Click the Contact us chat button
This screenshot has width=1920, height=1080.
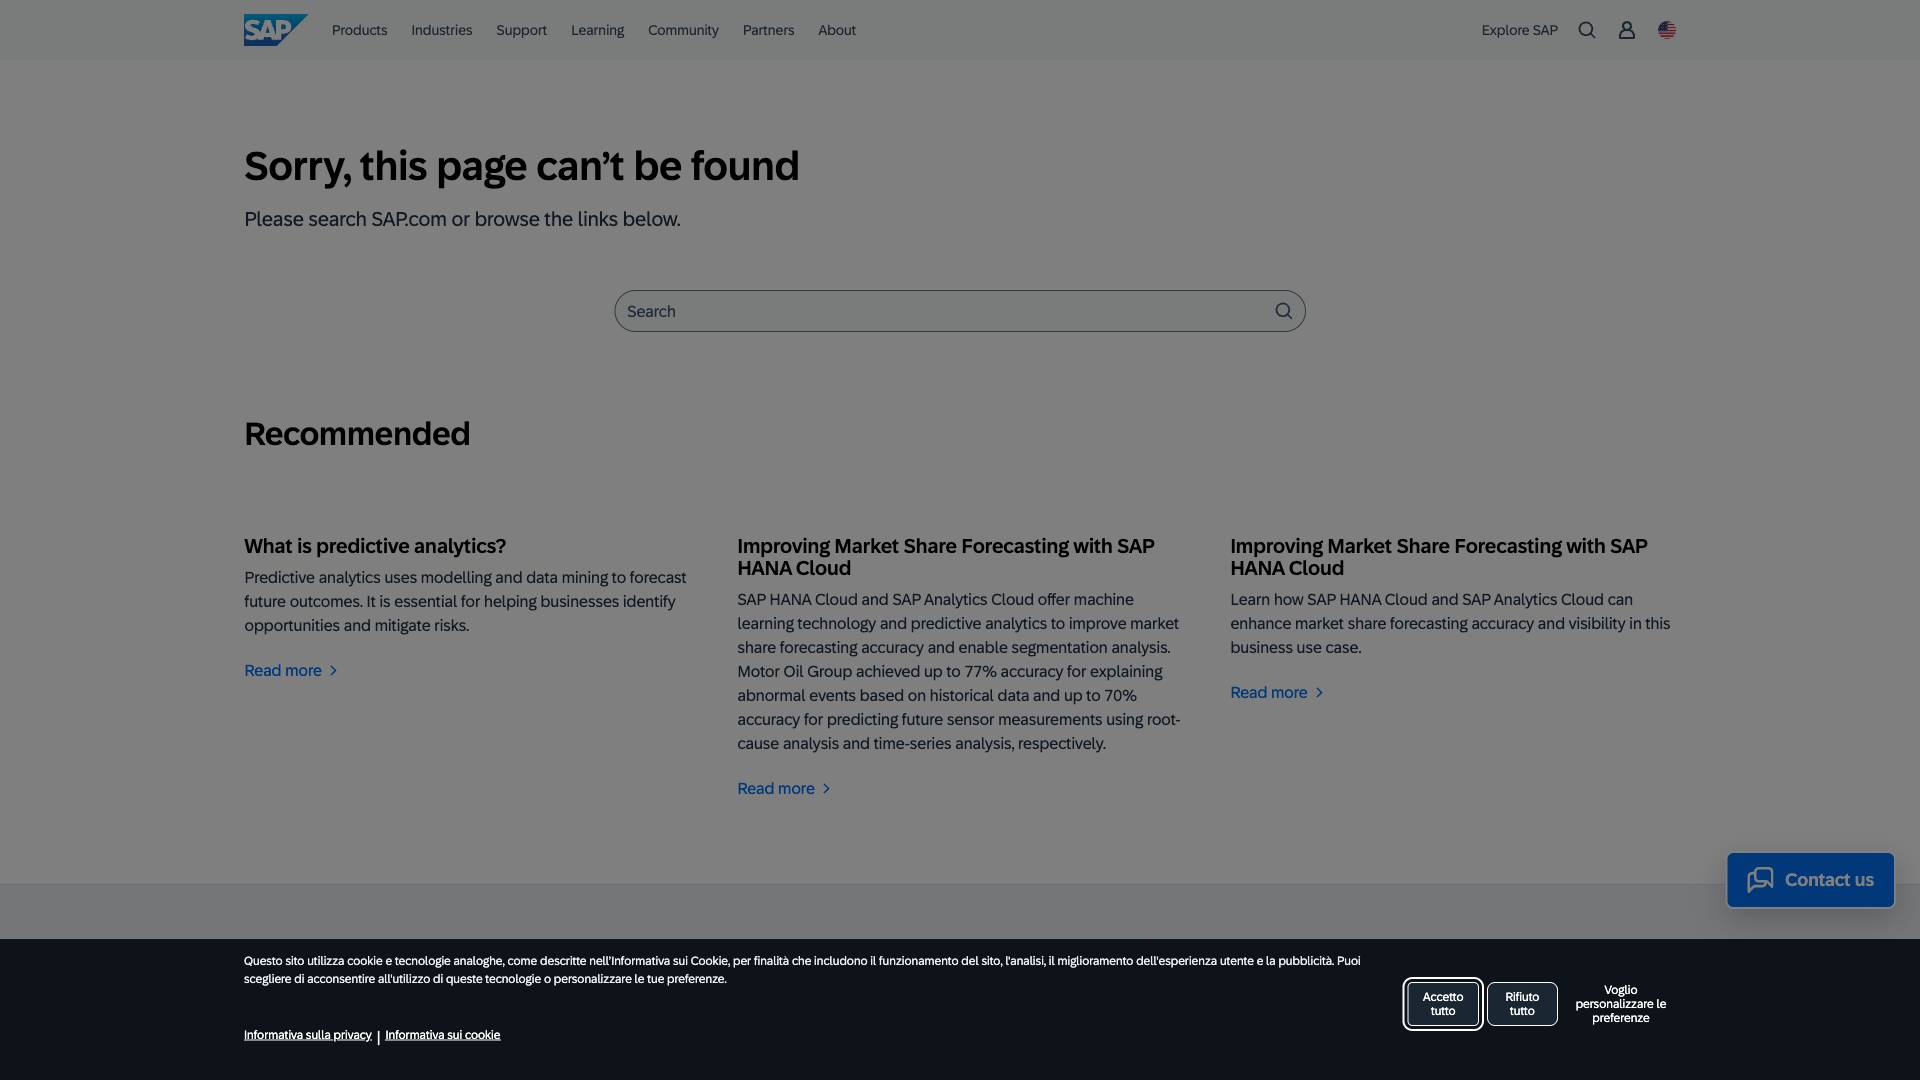click(1810, 880)
